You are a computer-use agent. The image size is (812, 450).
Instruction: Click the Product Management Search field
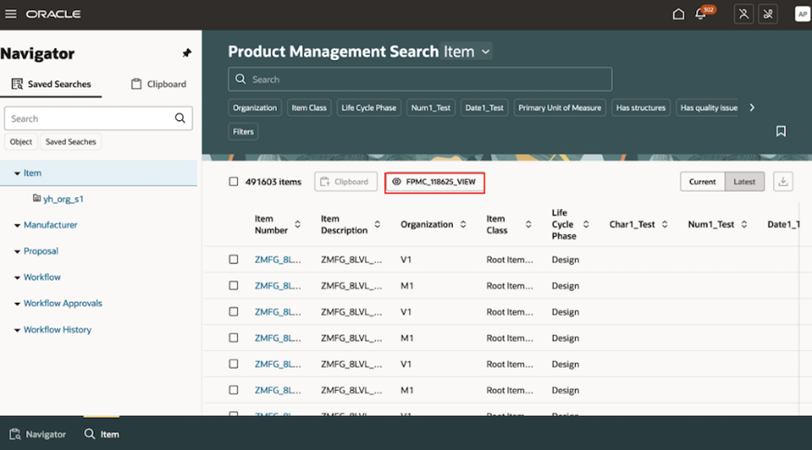(420, 79)
